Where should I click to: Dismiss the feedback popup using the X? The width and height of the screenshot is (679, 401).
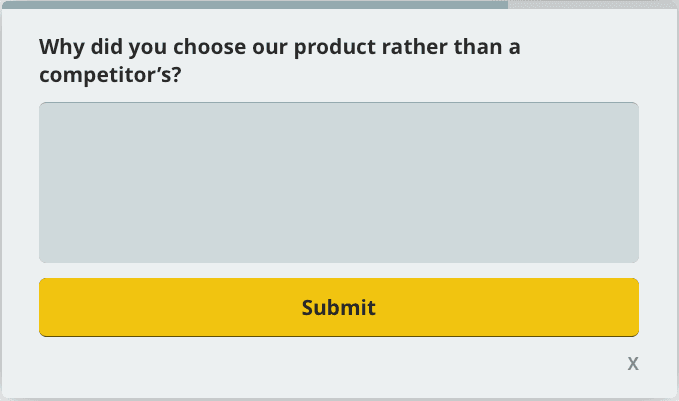tap(633, 363)
